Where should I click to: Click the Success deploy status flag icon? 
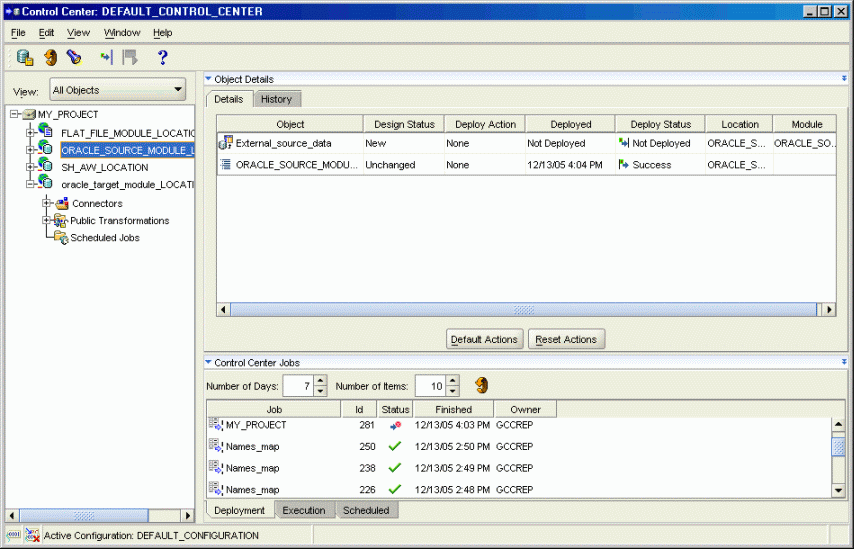coord(624,164)
